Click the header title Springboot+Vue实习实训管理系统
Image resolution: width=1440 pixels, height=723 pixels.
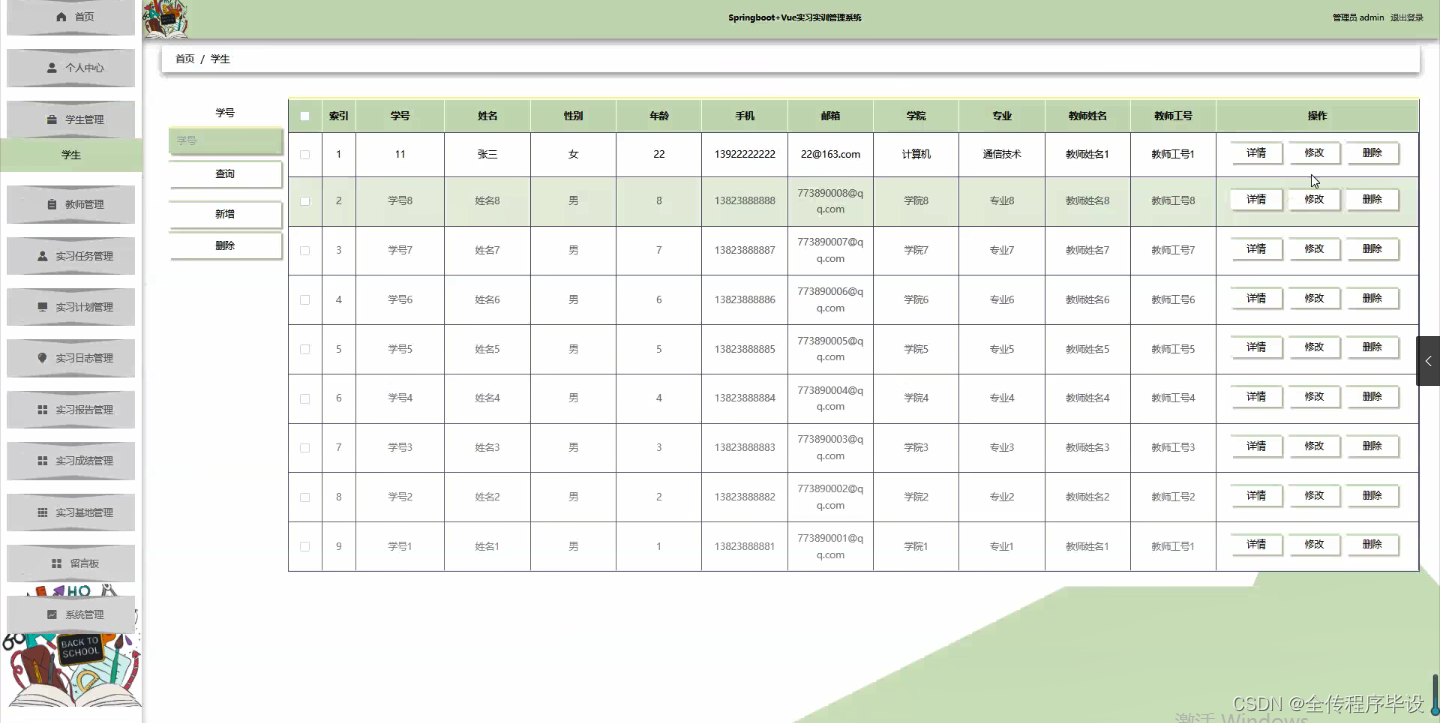coord(795,18)
